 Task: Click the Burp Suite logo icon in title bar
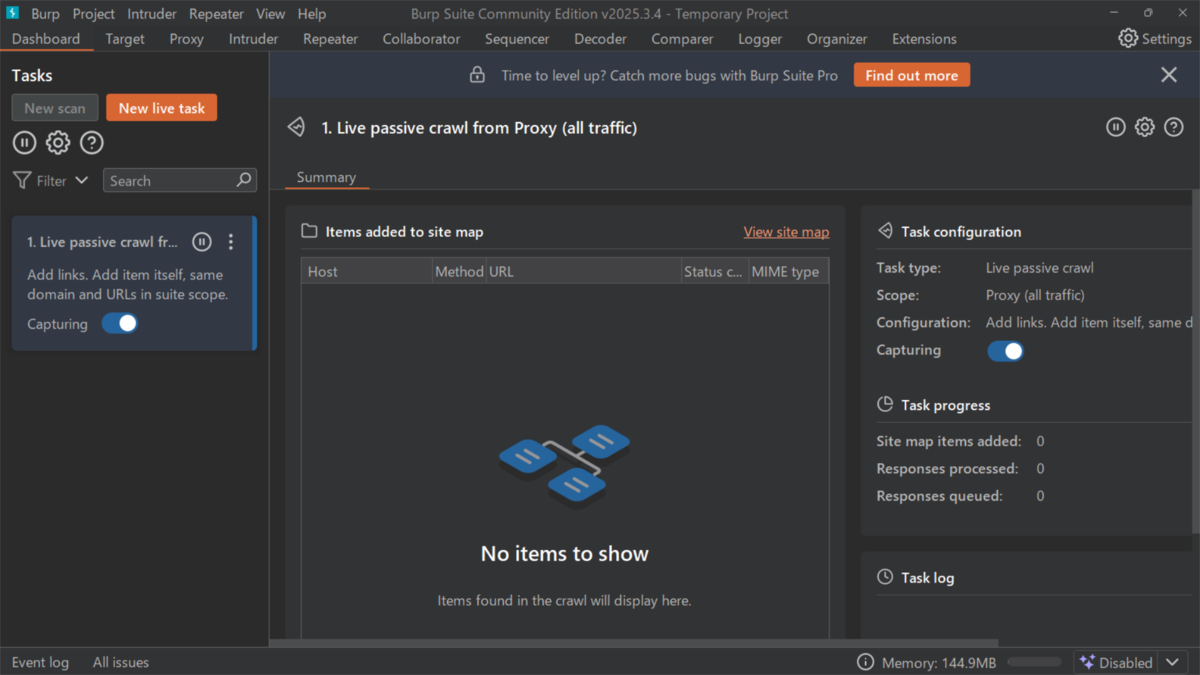pyautogui.click(x=13, y=13)
